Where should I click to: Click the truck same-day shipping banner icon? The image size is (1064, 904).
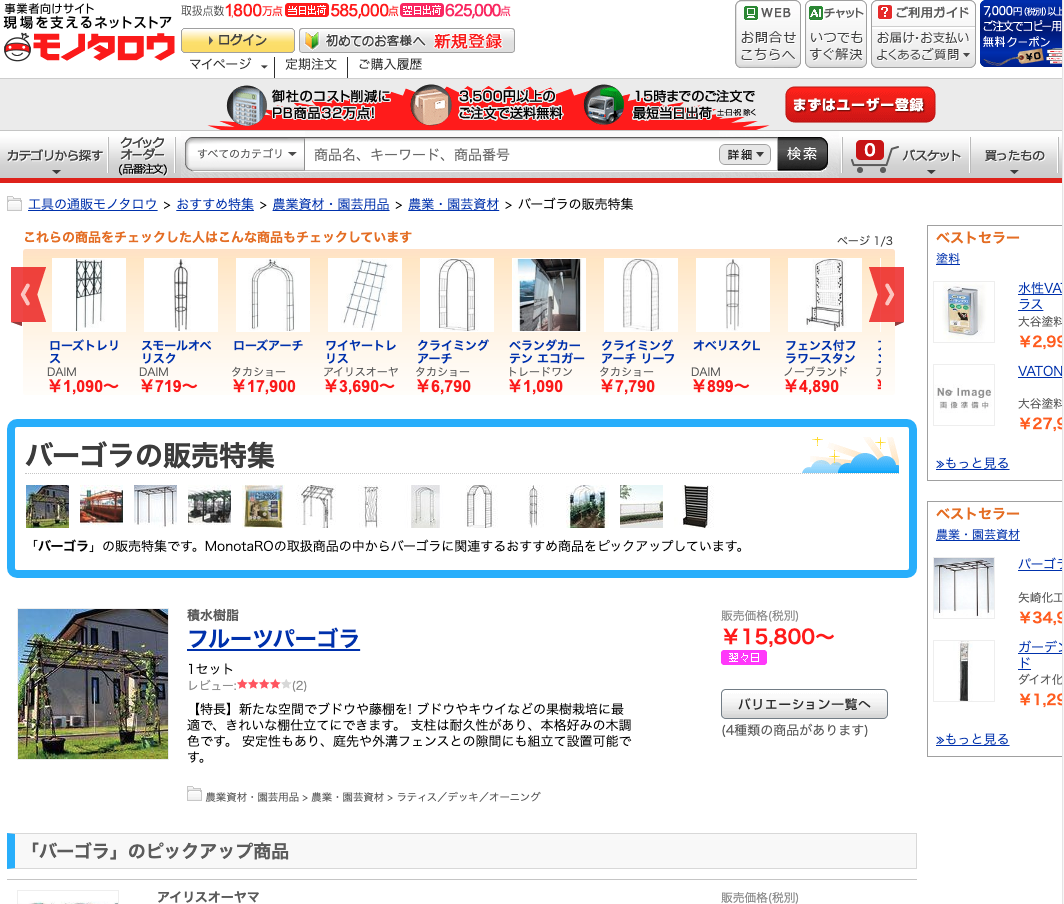click(604, 105)
